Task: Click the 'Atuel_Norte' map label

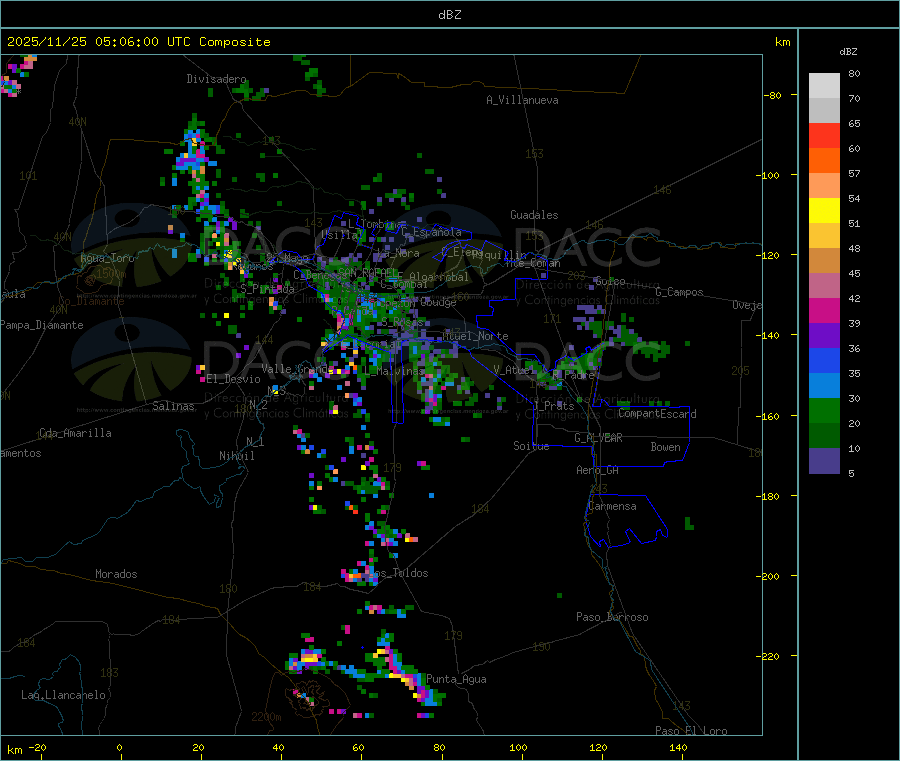Action: (475, 336)
